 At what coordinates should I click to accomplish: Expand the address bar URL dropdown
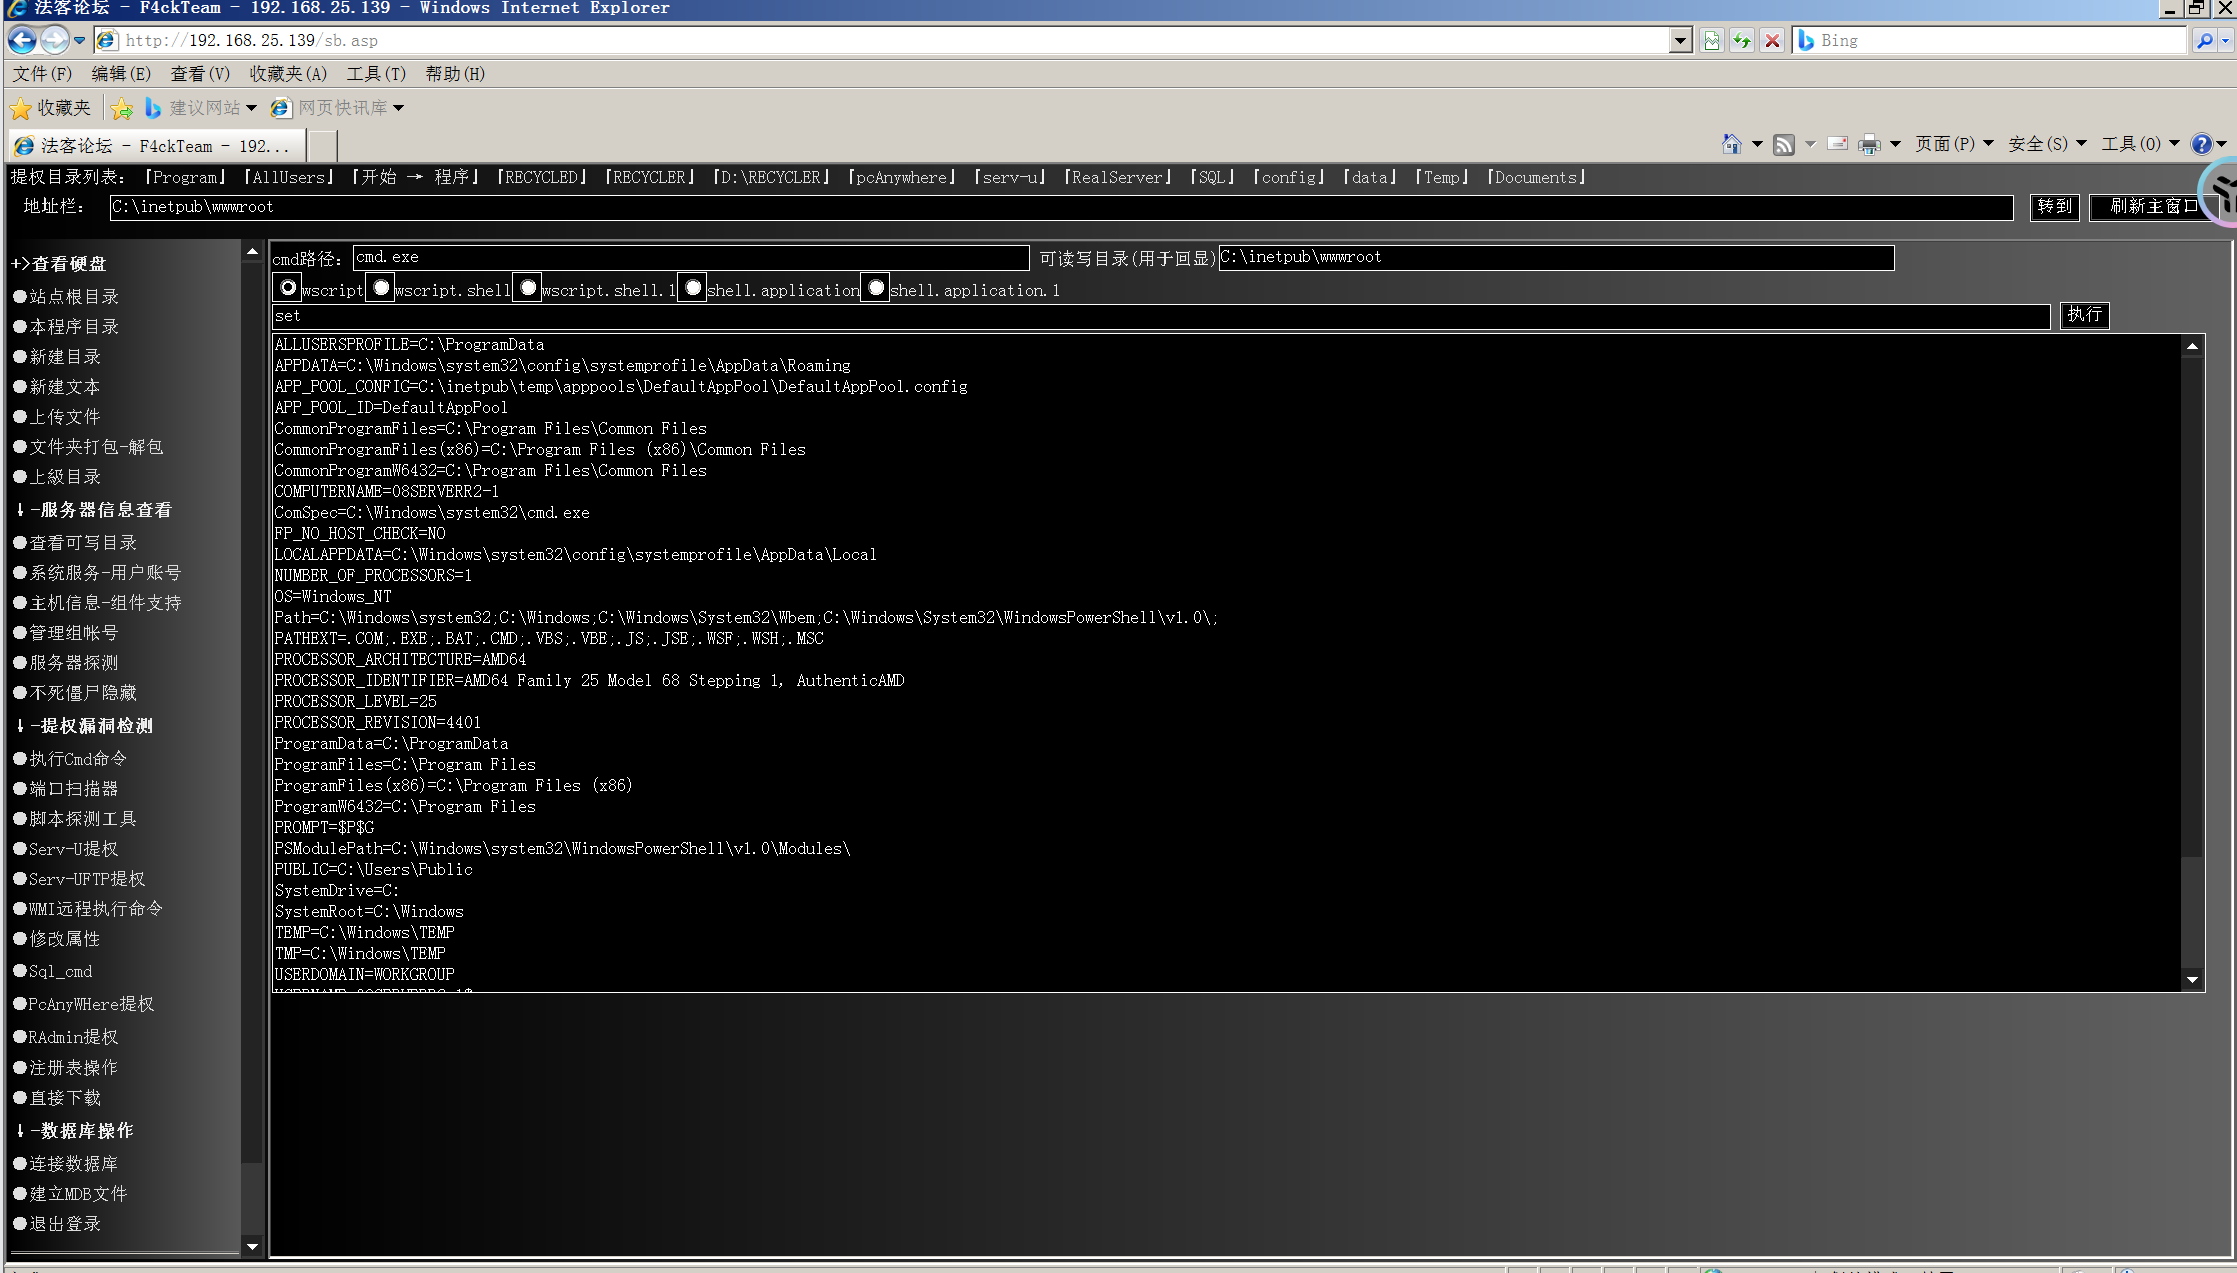(x=1680, y=40)
